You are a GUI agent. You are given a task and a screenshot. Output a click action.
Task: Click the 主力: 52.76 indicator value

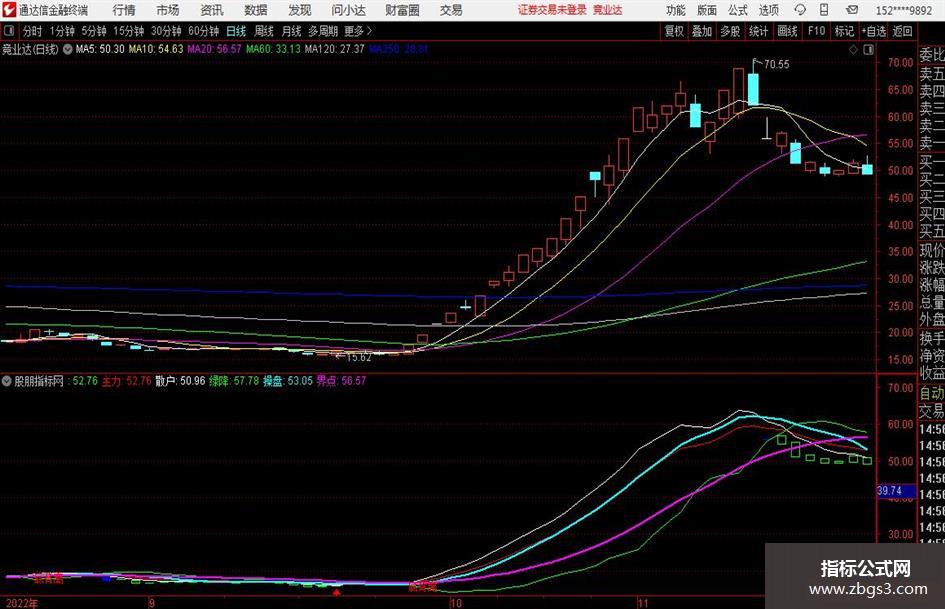pyautogui.click(x=127, y=381)
